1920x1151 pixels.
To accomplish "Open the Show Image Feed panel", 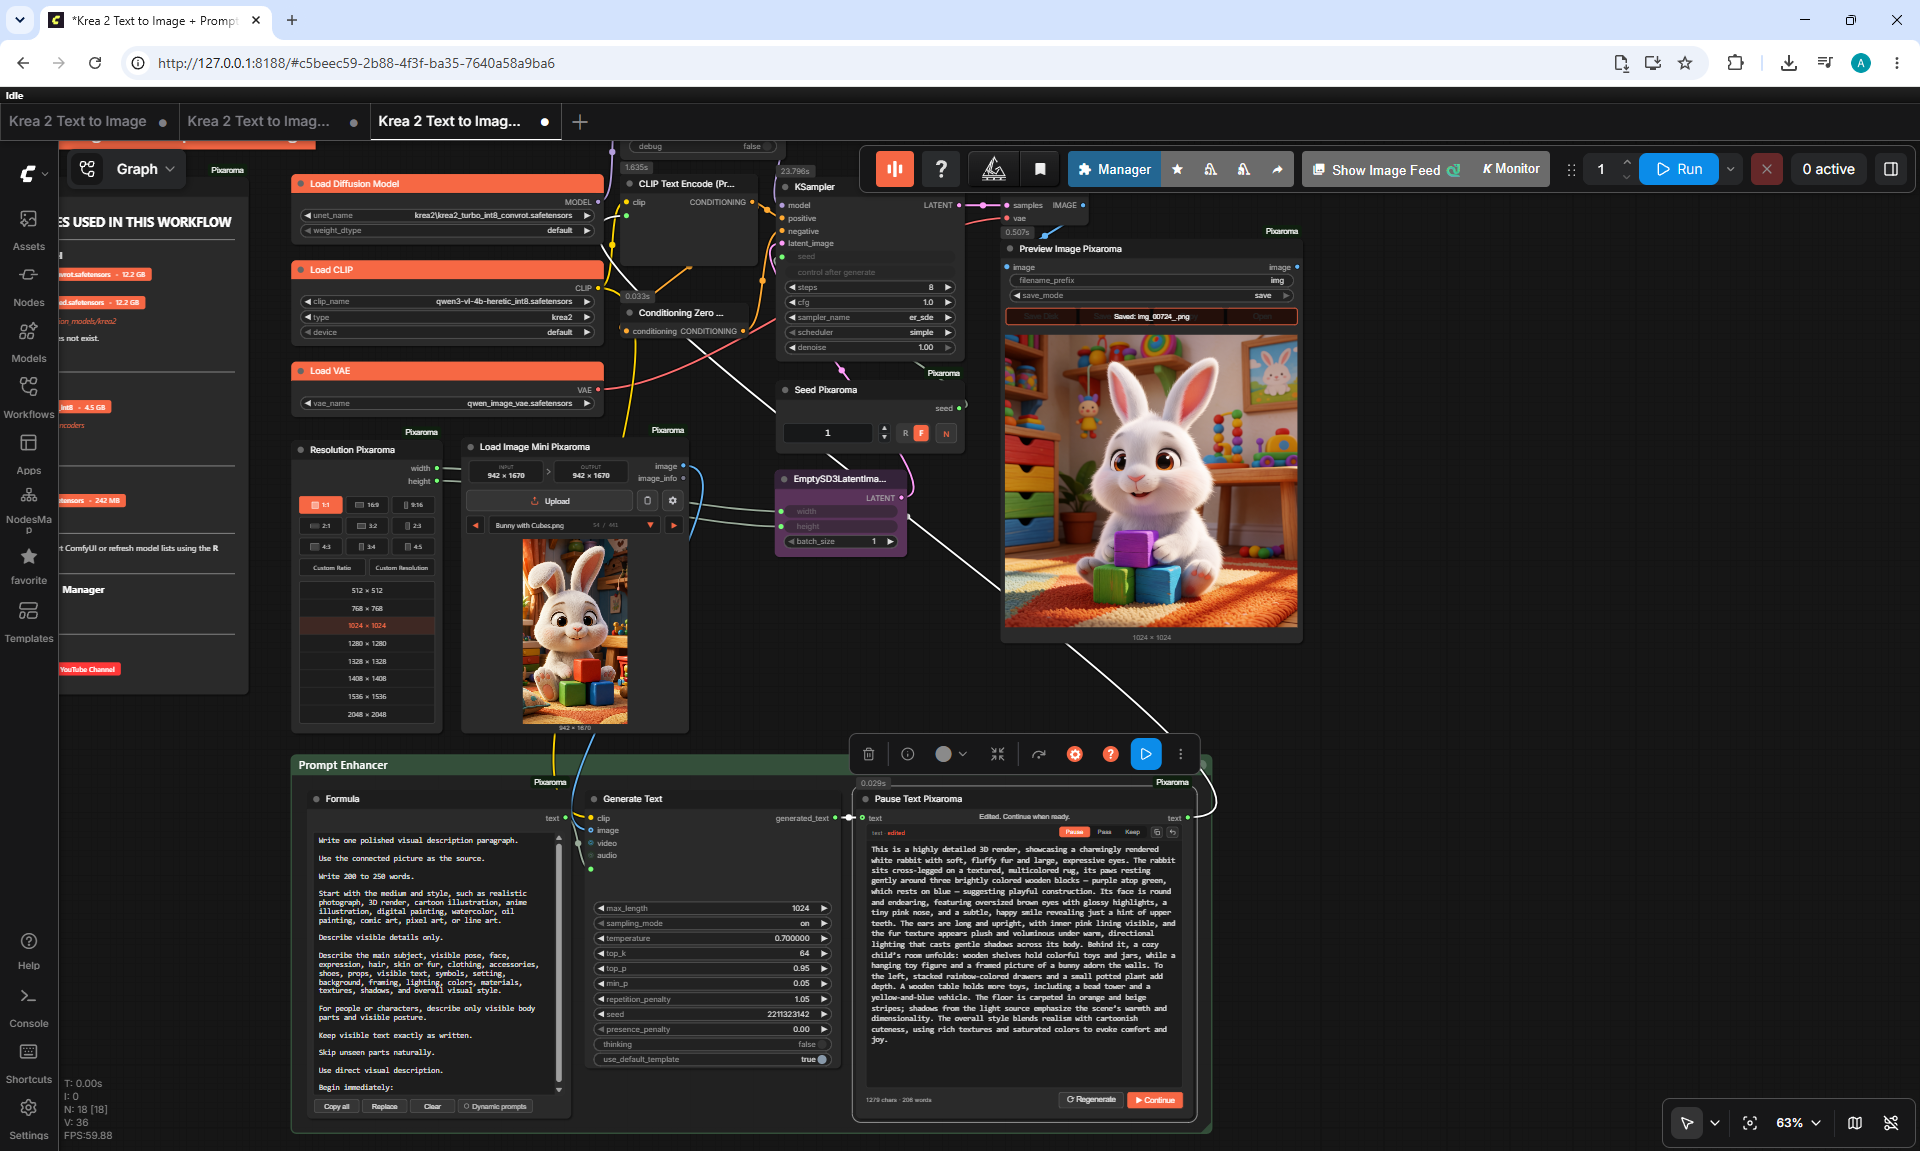I will click(1386, 169).
